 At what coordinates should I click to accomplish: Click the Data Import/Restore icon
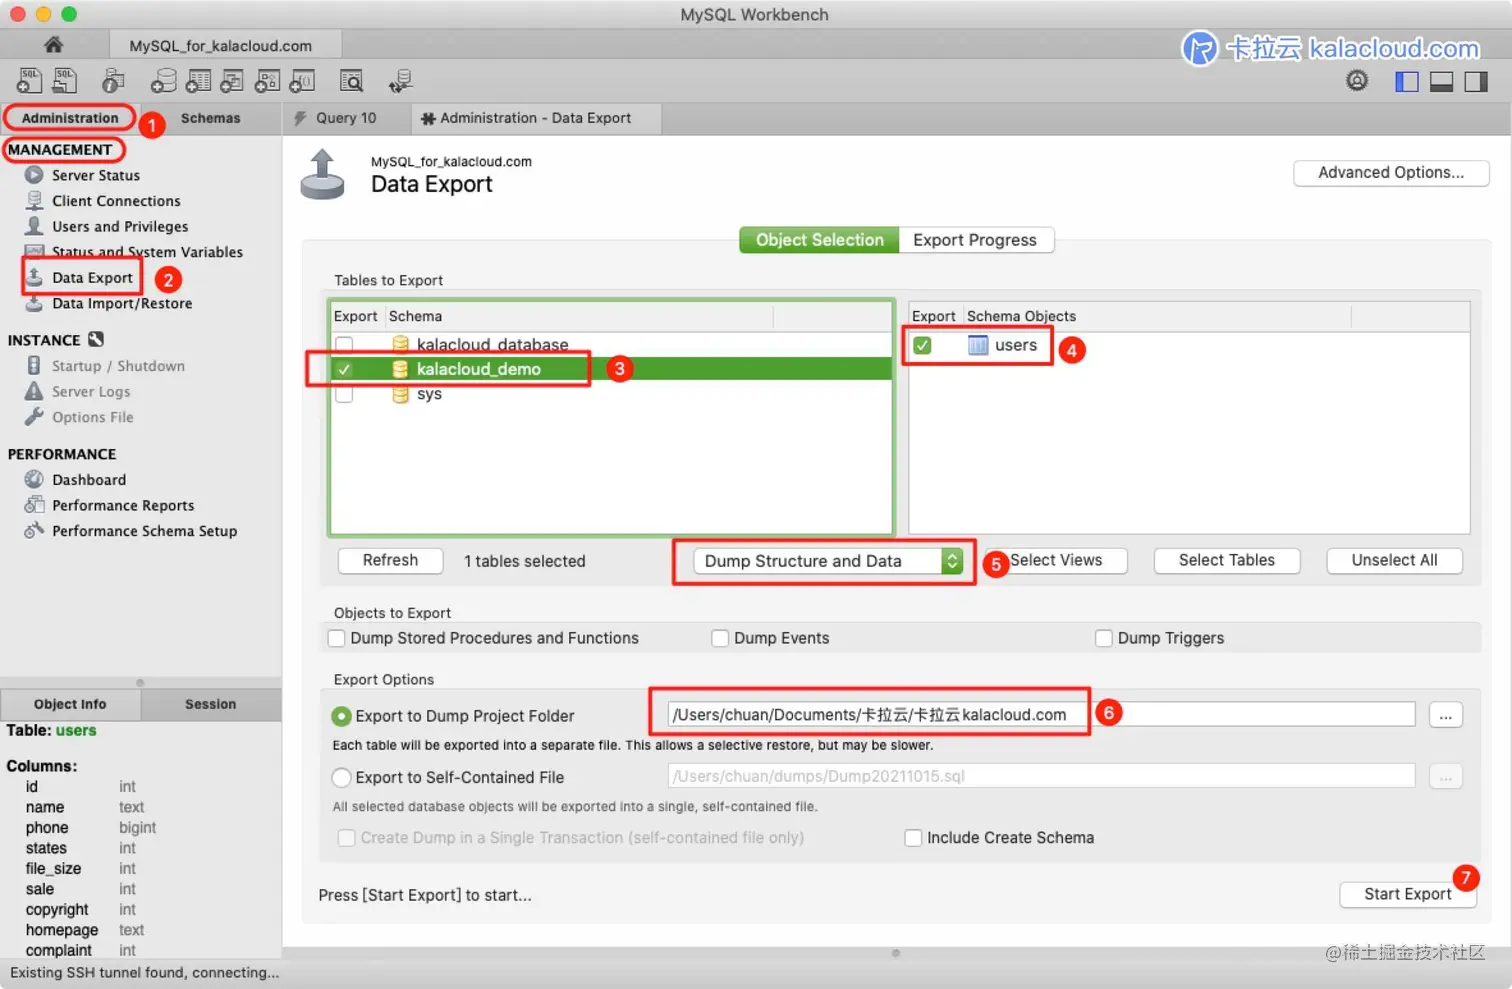[34, 303]
